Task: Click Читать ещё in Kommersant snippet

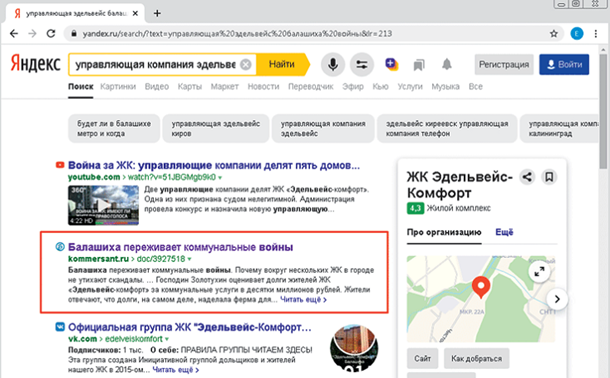Action: click(x=303, y=300)
